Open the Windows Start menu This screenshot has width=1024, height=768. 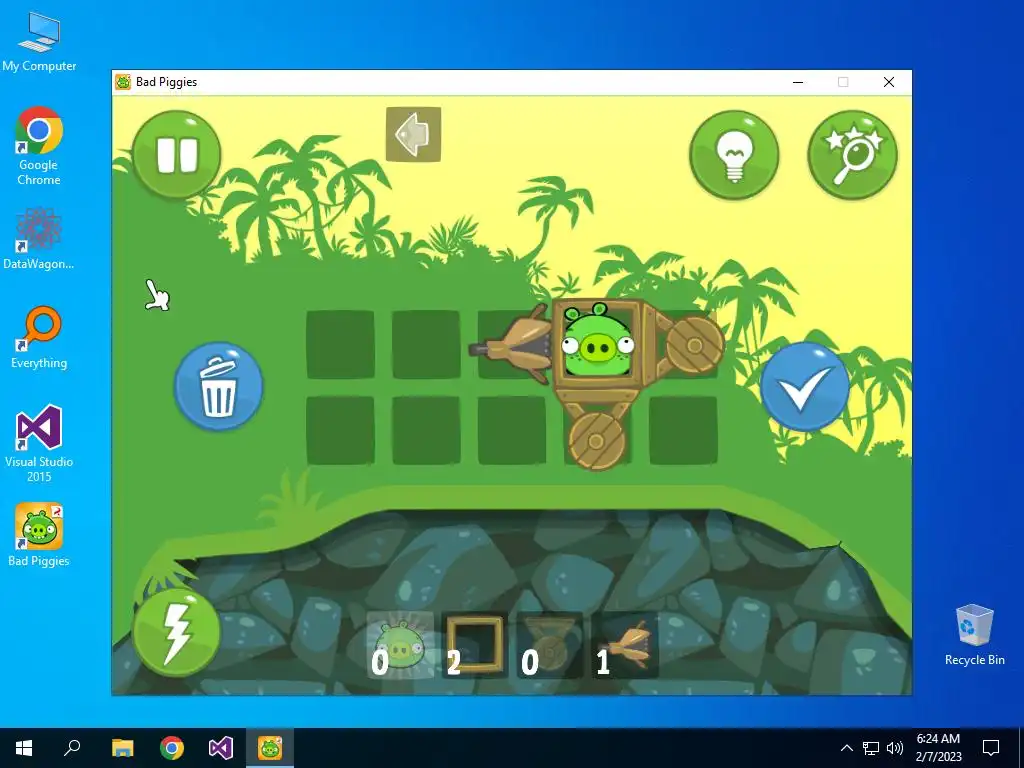[x=24, y=748]
